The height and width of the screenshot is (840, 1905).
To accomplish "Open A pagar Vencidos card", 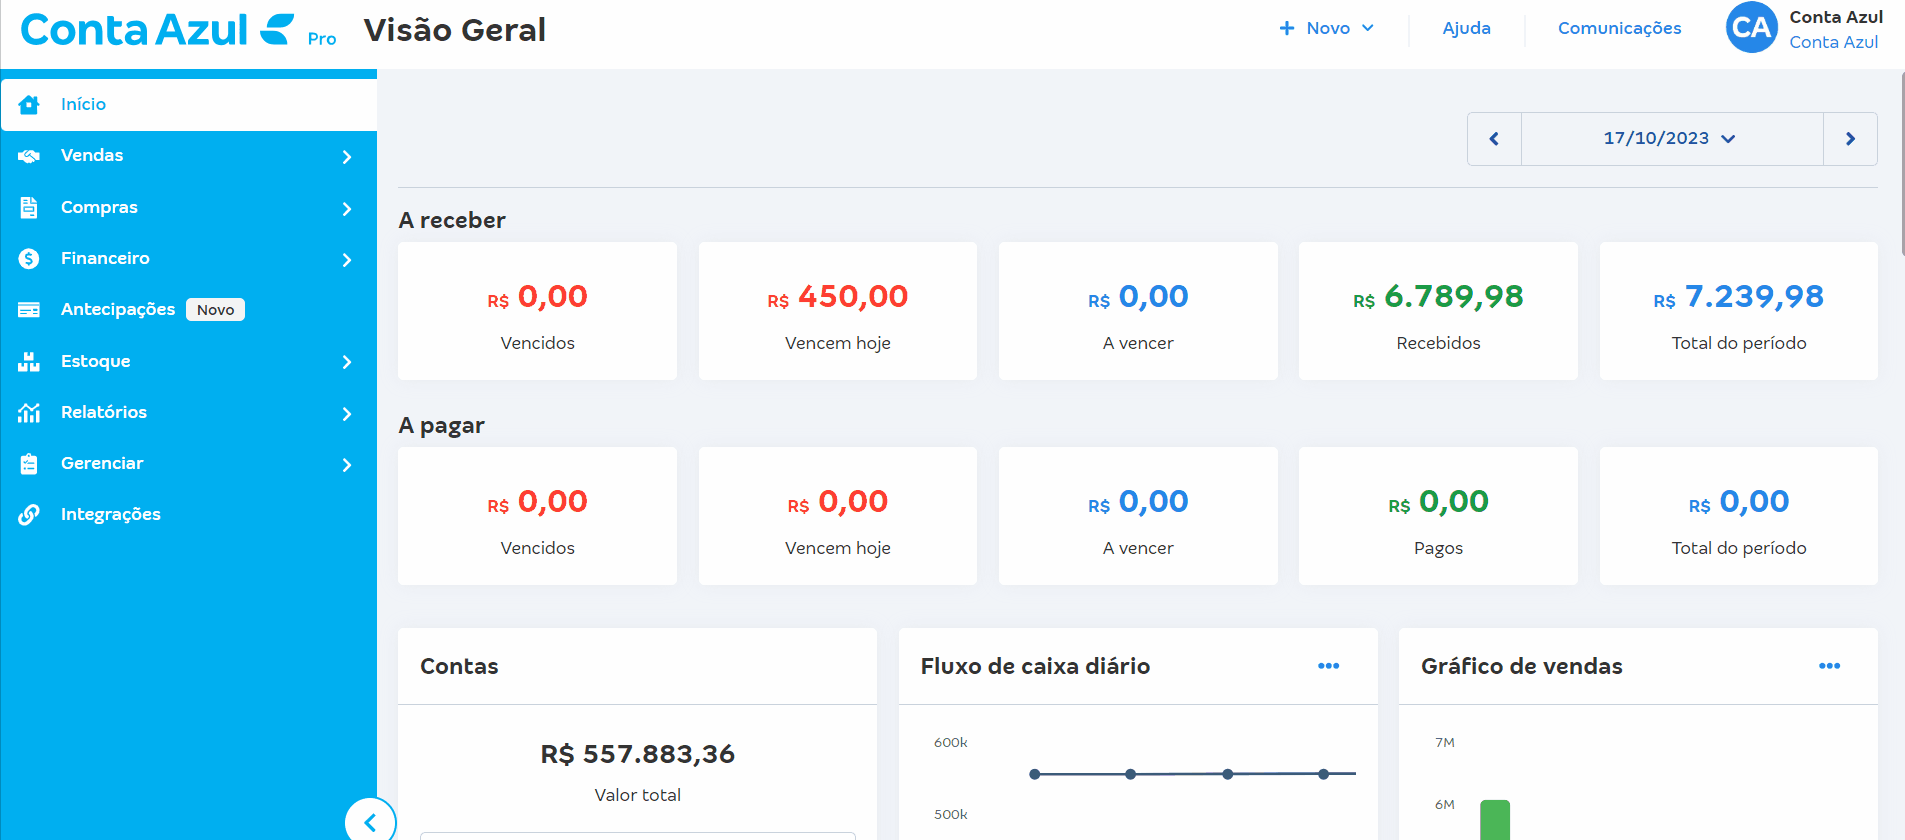I will pyautogui.click(x=537, y=516).
